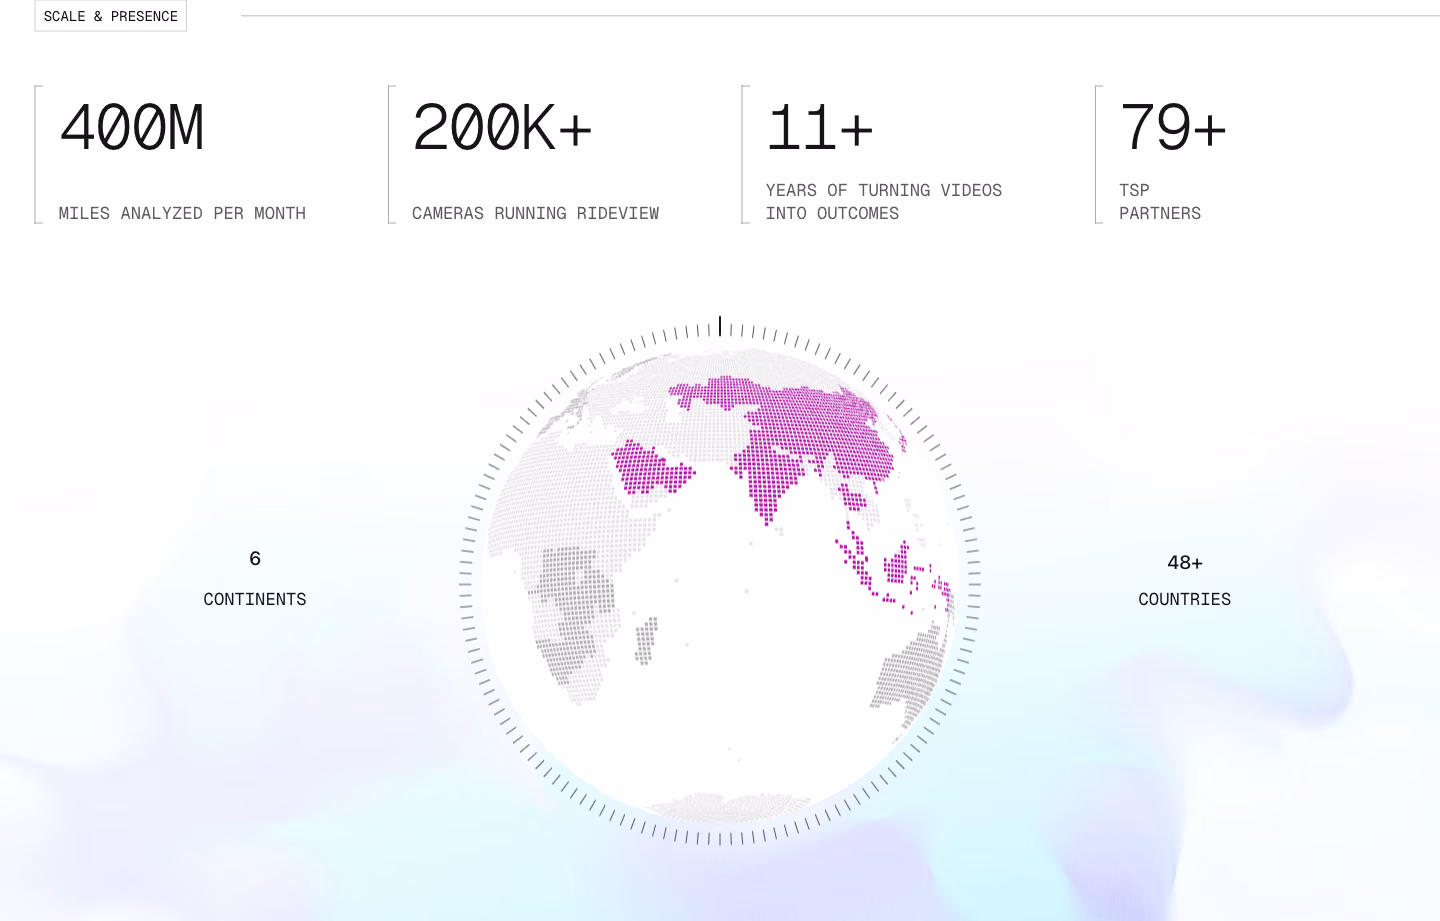Click the dark top marker on globe dial

tap(720, 326)
